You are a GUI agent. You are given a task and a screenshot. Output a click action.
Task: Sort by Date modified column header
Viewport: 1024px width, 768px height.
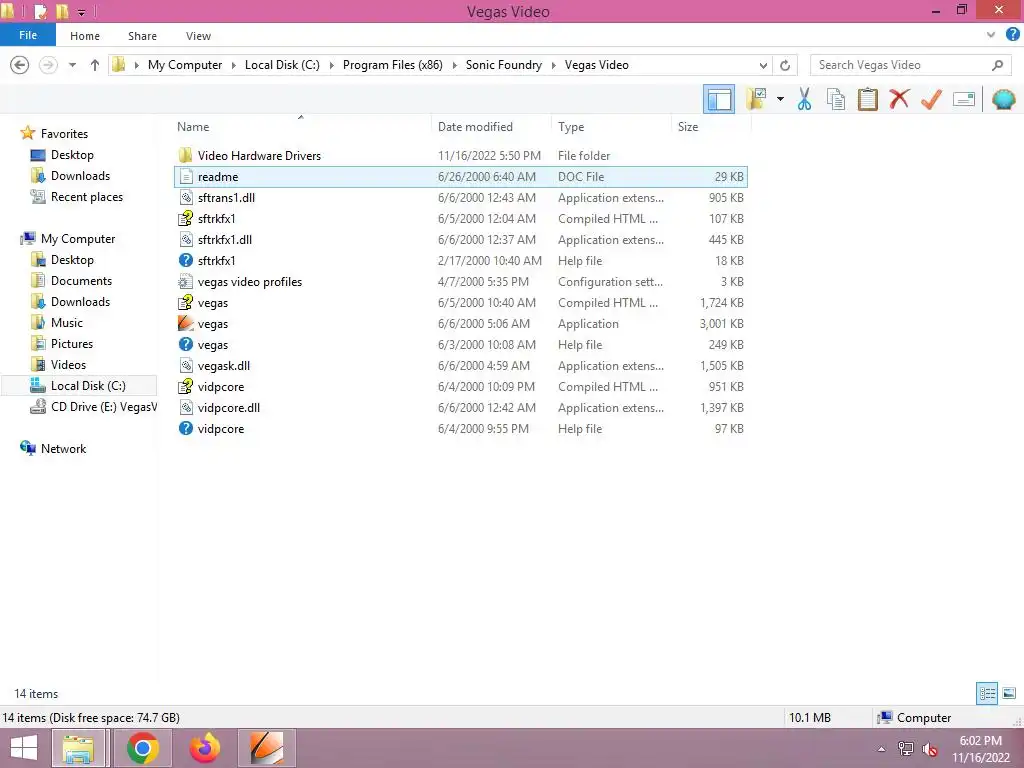[x=475, y=127]
